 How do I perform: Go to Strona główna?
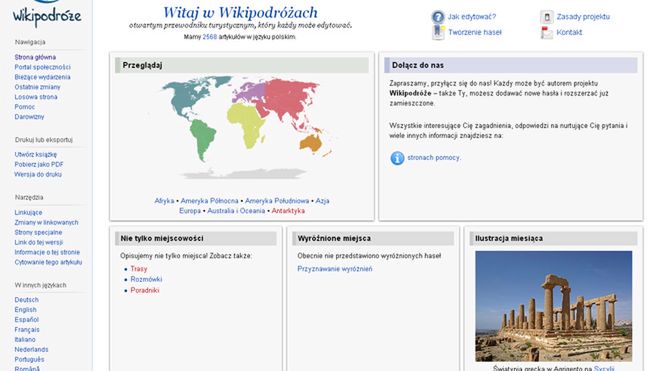[x=35, y=57]
